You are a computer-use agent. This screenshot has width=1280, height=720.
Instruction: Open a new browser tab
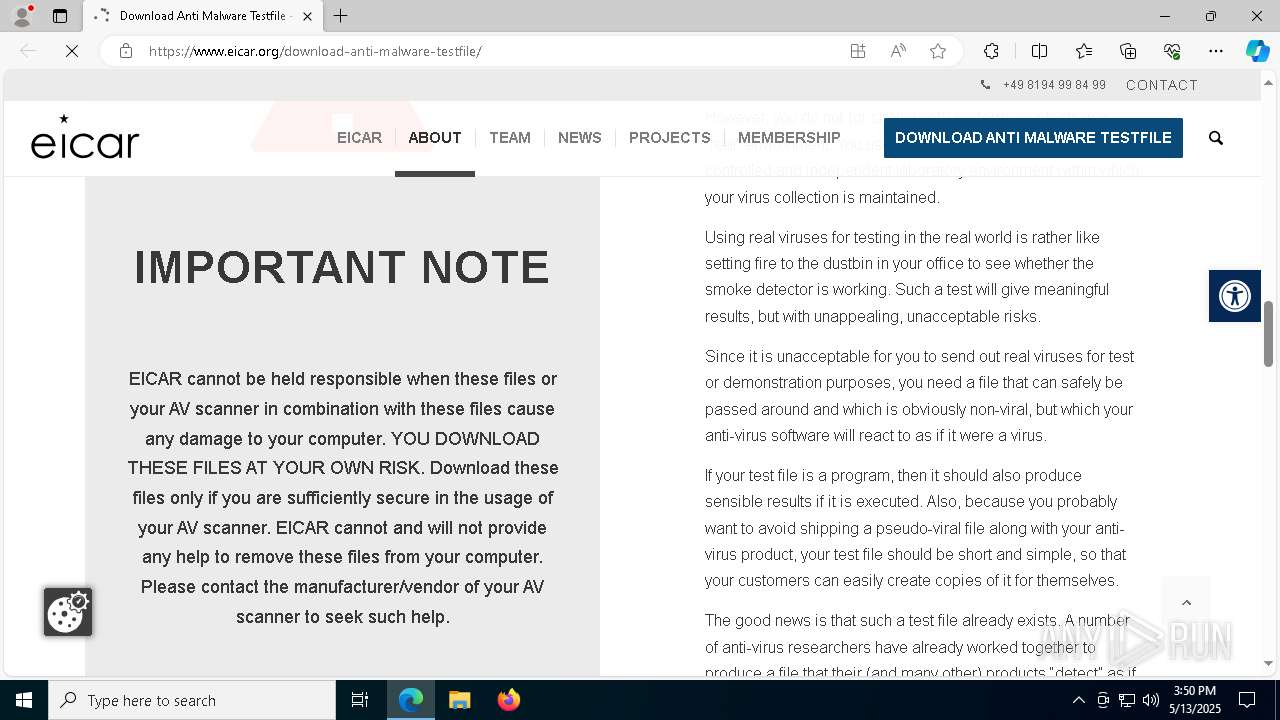coord(341,16)
